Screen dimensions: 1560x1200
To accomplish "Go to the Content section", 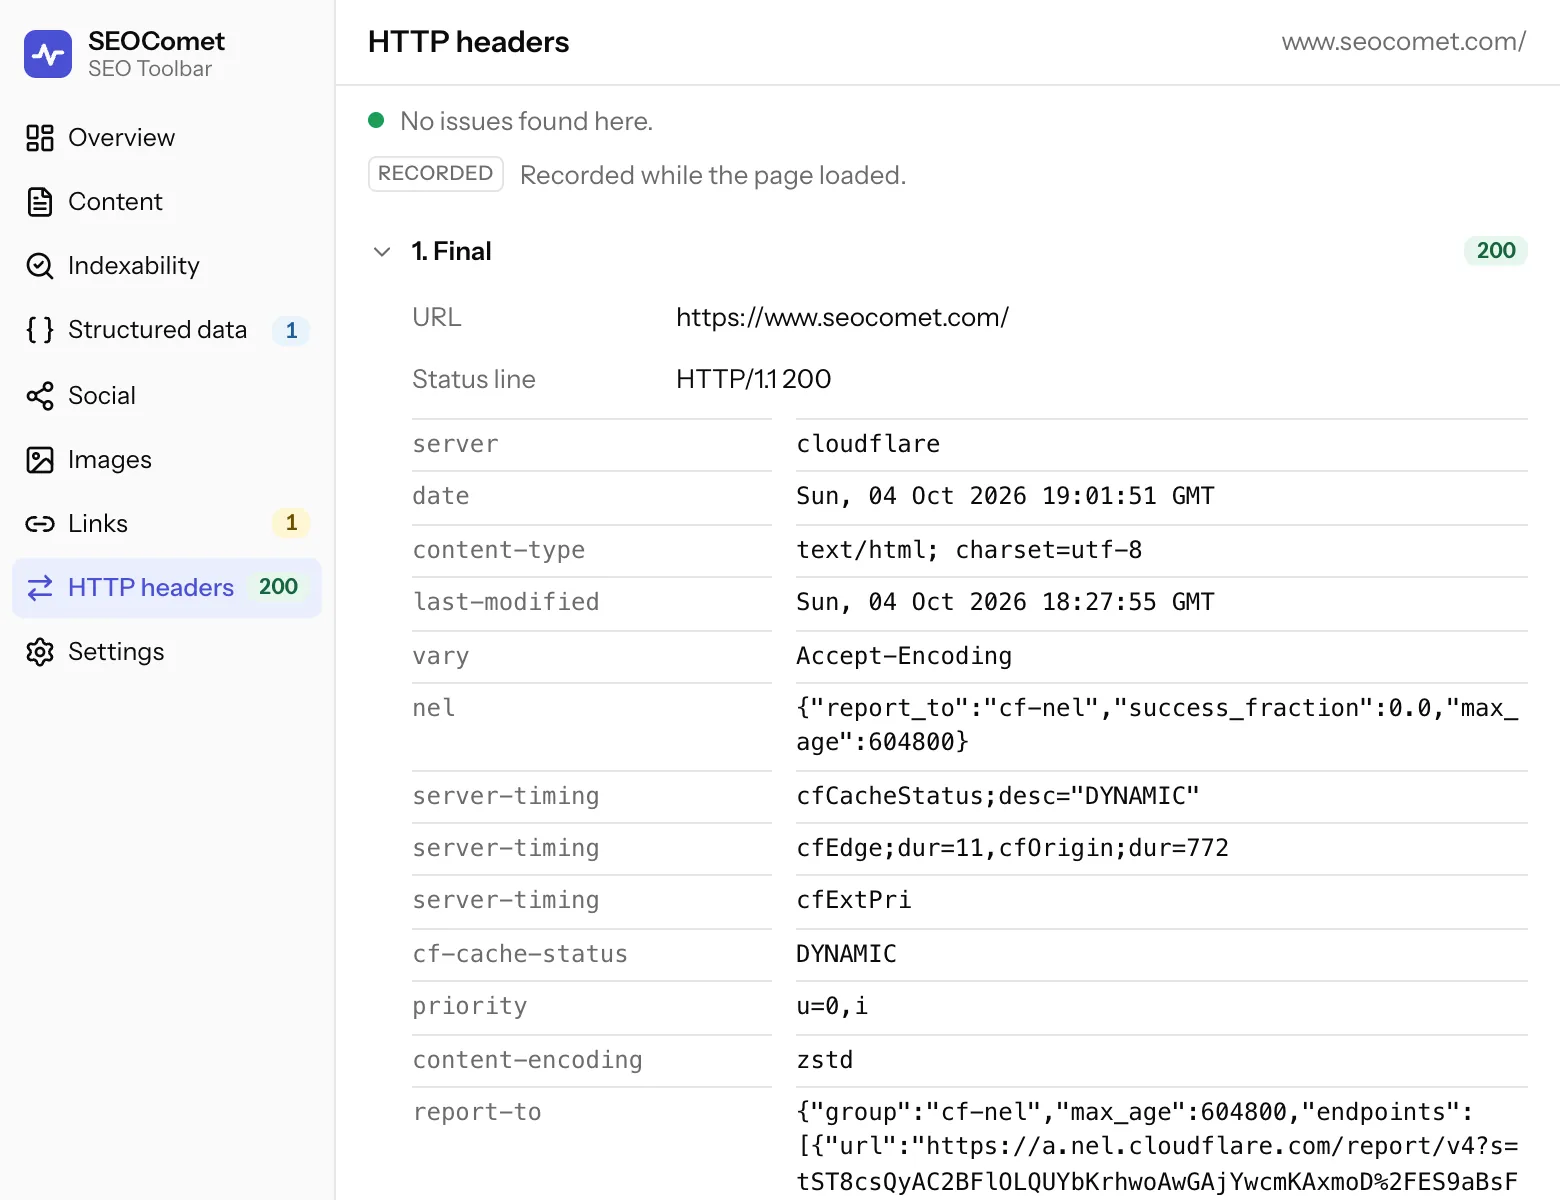I will [x=167, y=202].
